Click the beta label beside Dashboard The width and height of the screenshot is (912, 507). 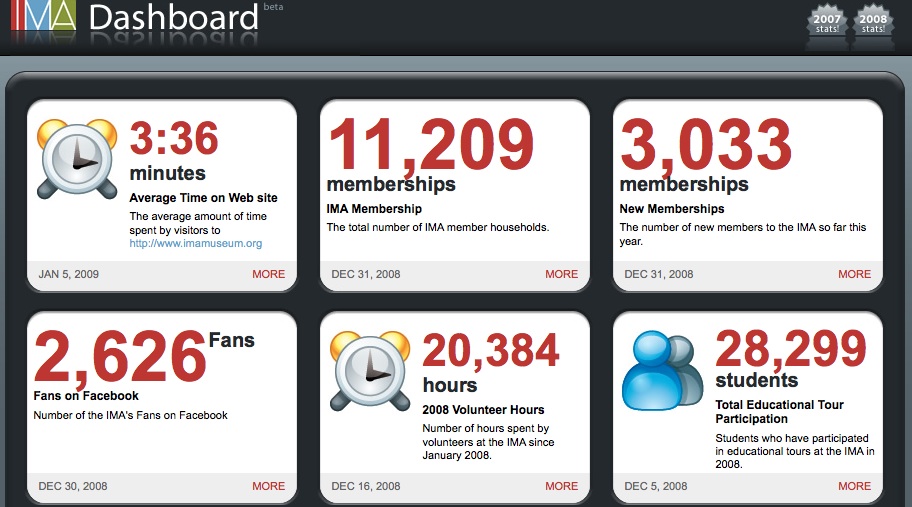coord(273,7)
